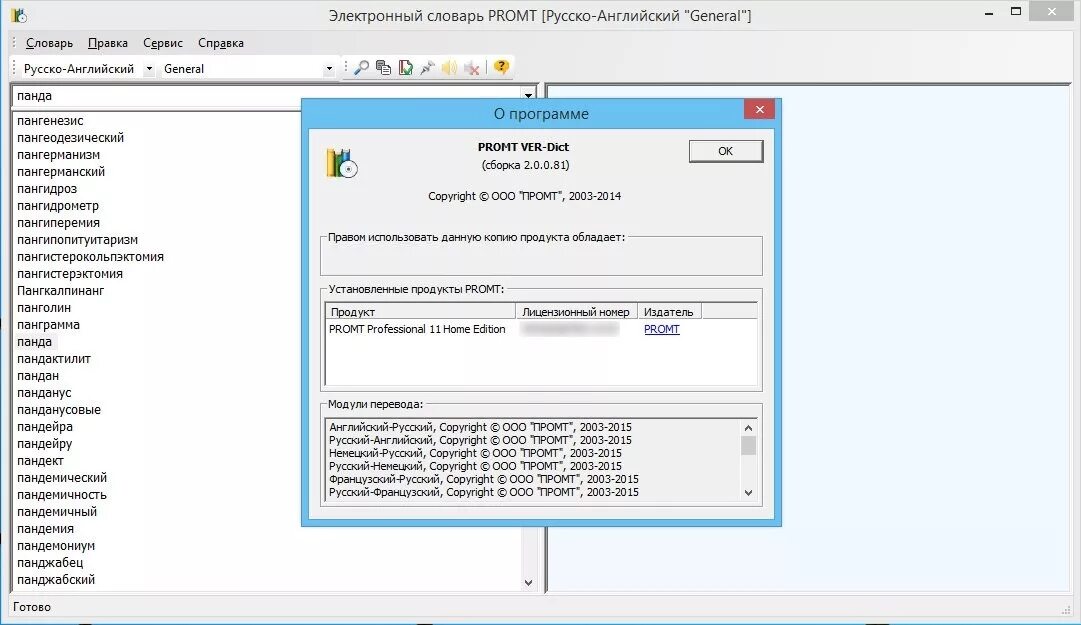The width and height of the screenshot is (1081, 625).
Task: Open the Сервис menu
Action: (x=163, y=43)
